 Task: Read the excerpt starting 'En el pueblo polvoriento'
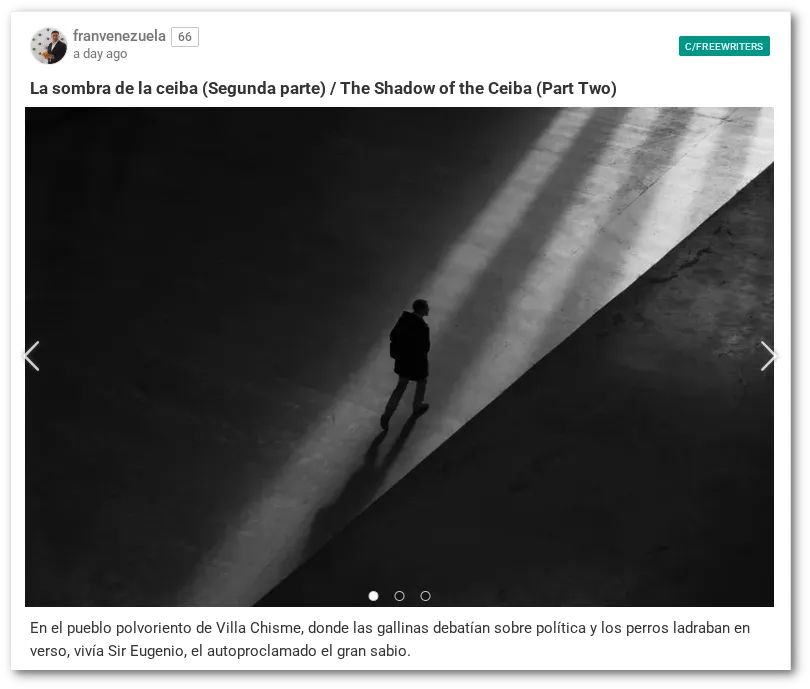(390, 639)
